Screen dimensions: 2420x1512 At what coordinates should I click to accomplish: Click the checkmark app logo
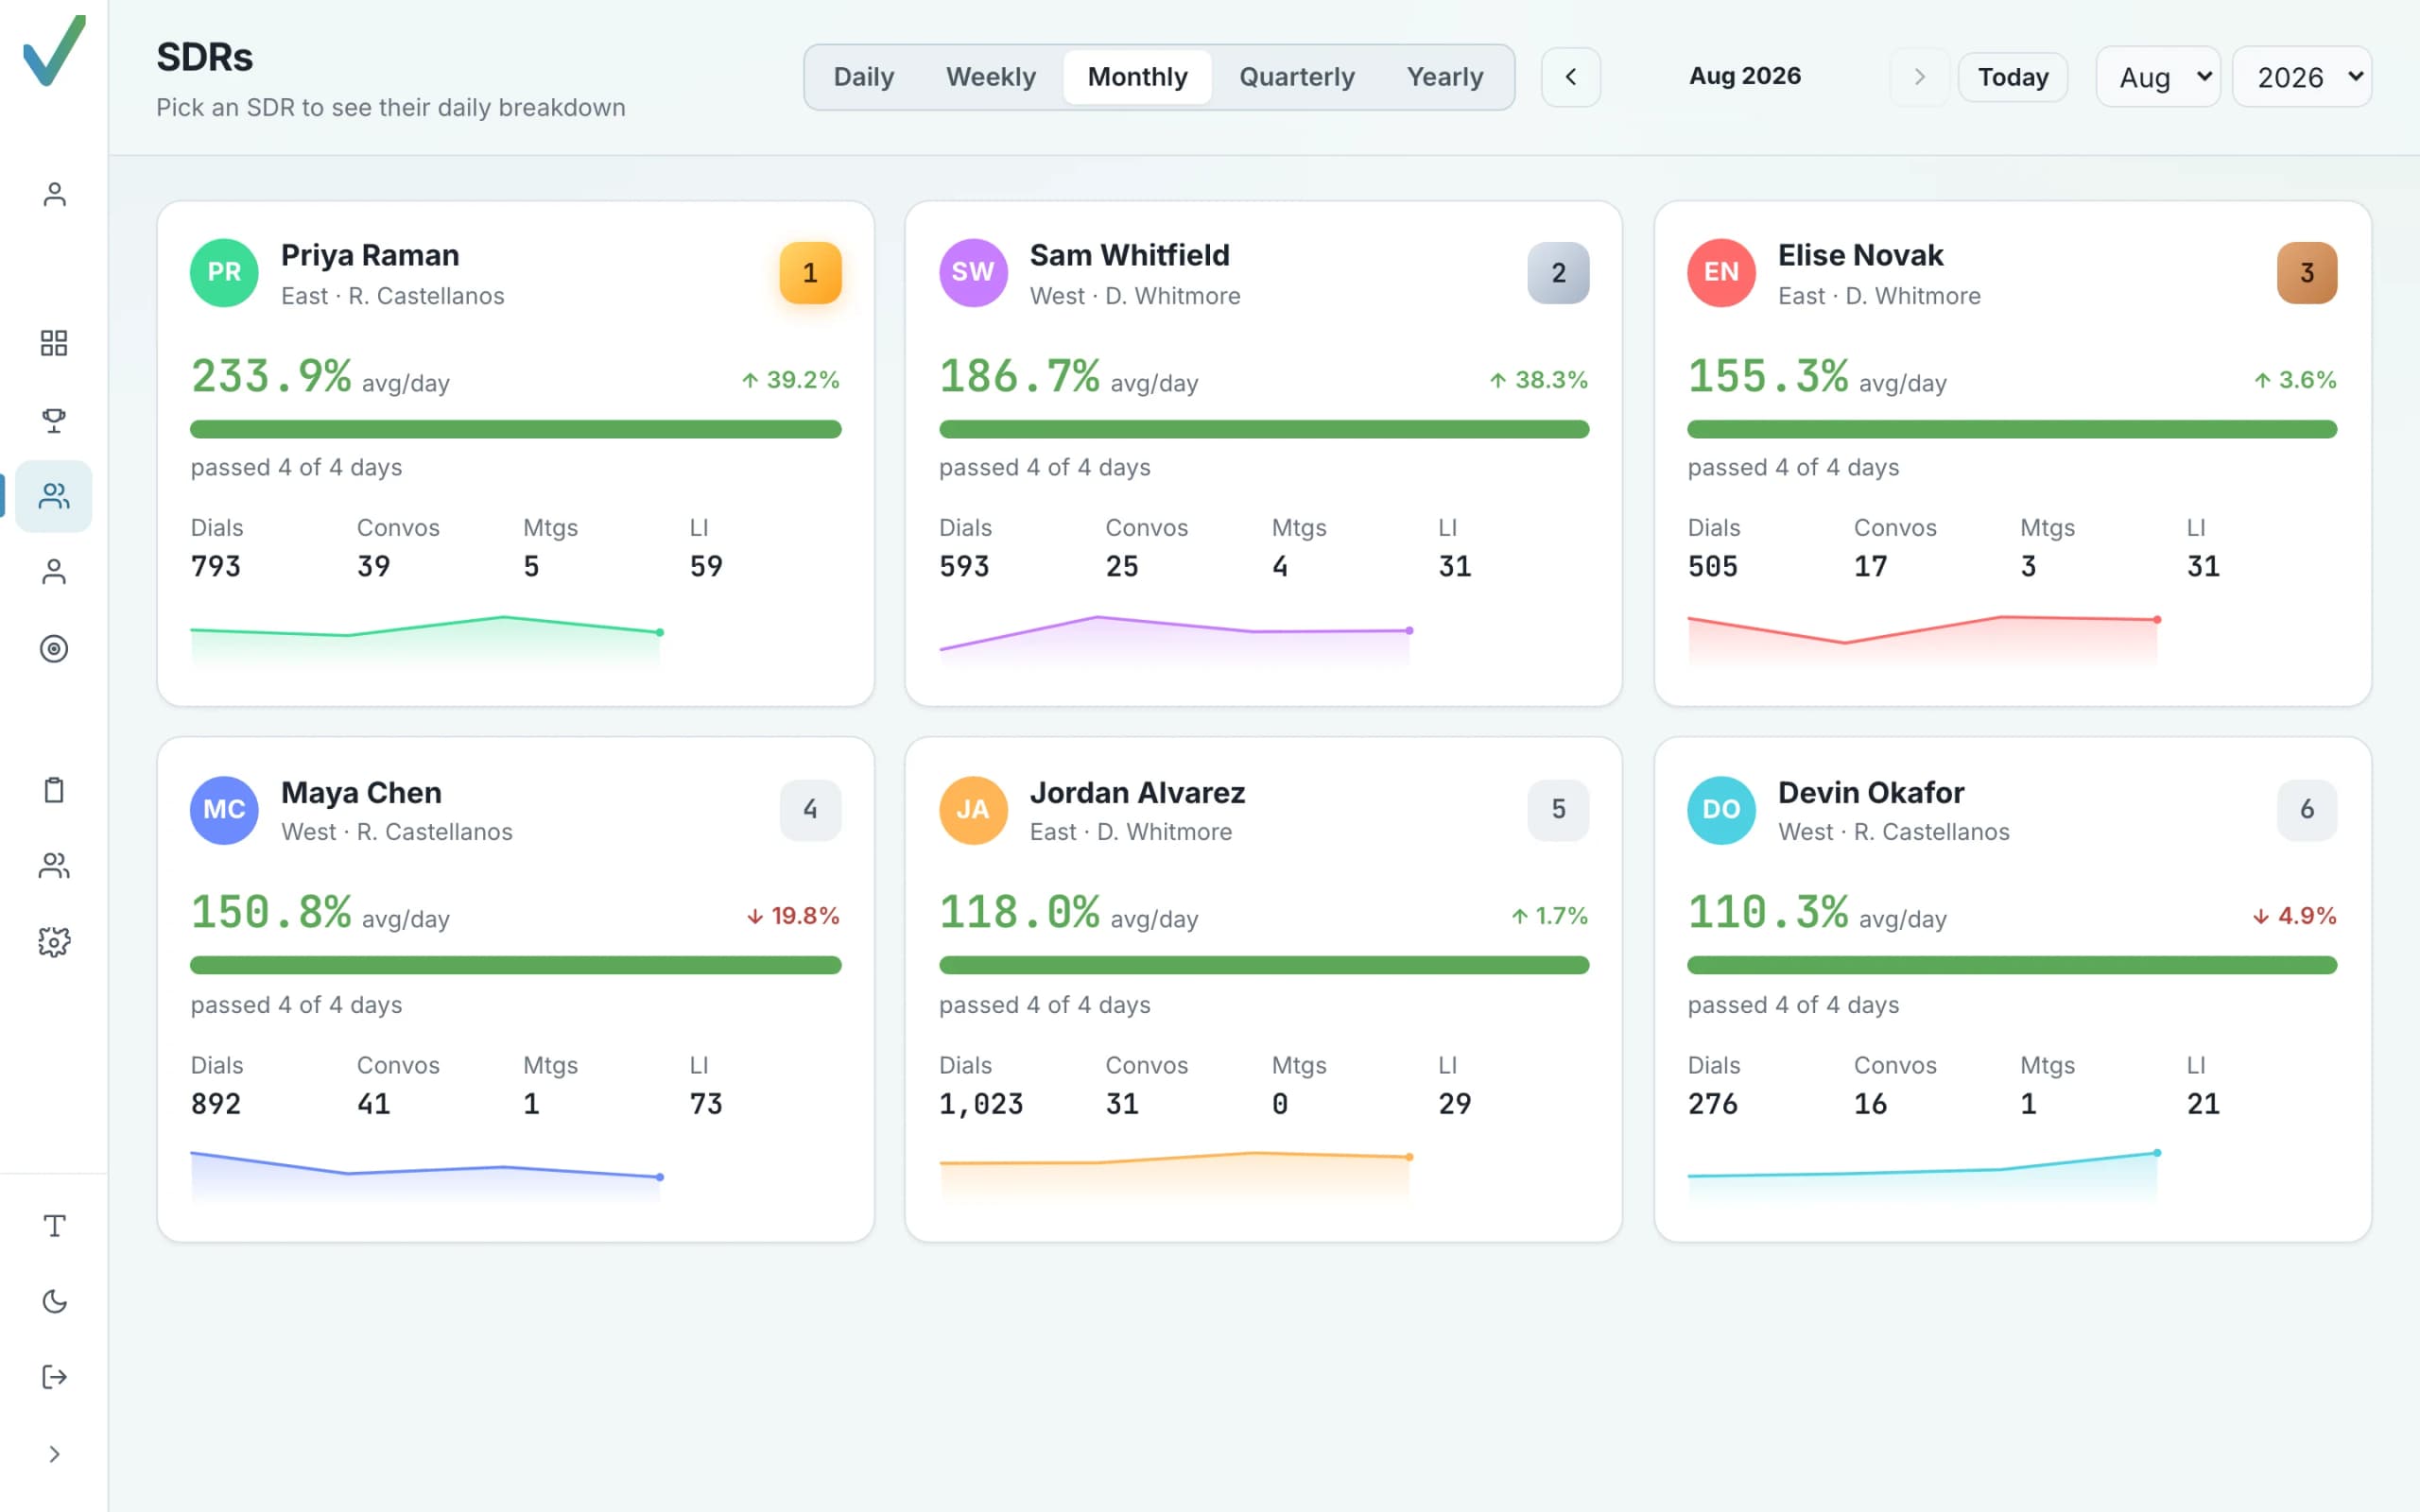coord(54,52)
